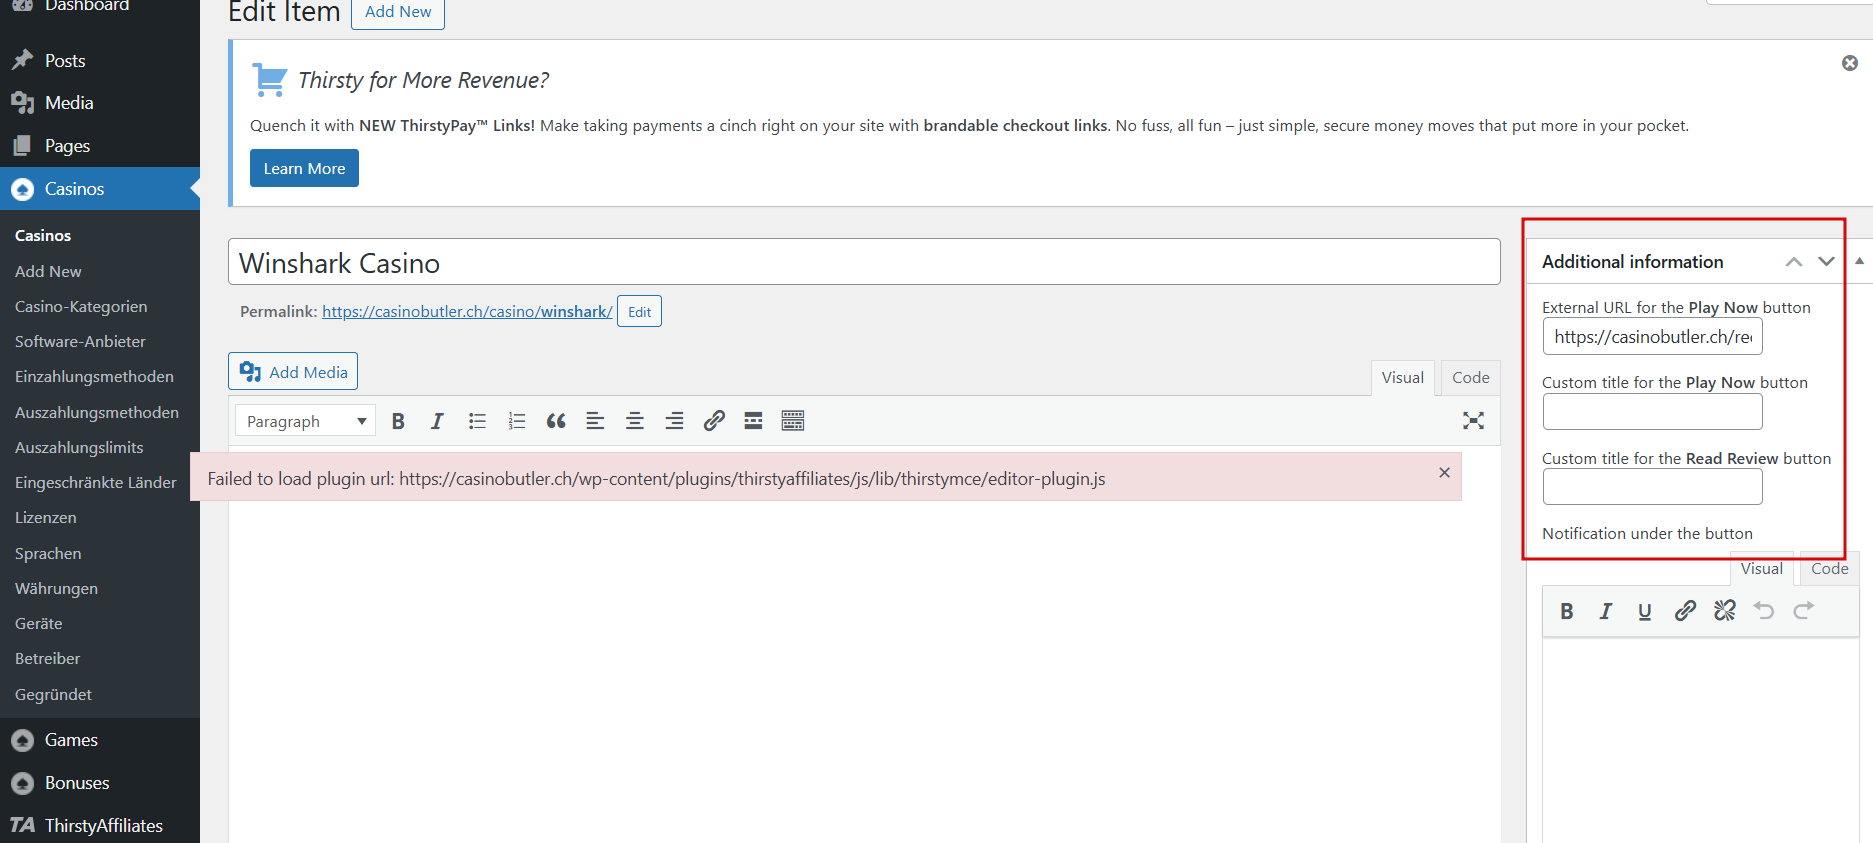1873x843 pixels.
Task: Open Casino-Kategorien submenu
Action: [81, 307]
